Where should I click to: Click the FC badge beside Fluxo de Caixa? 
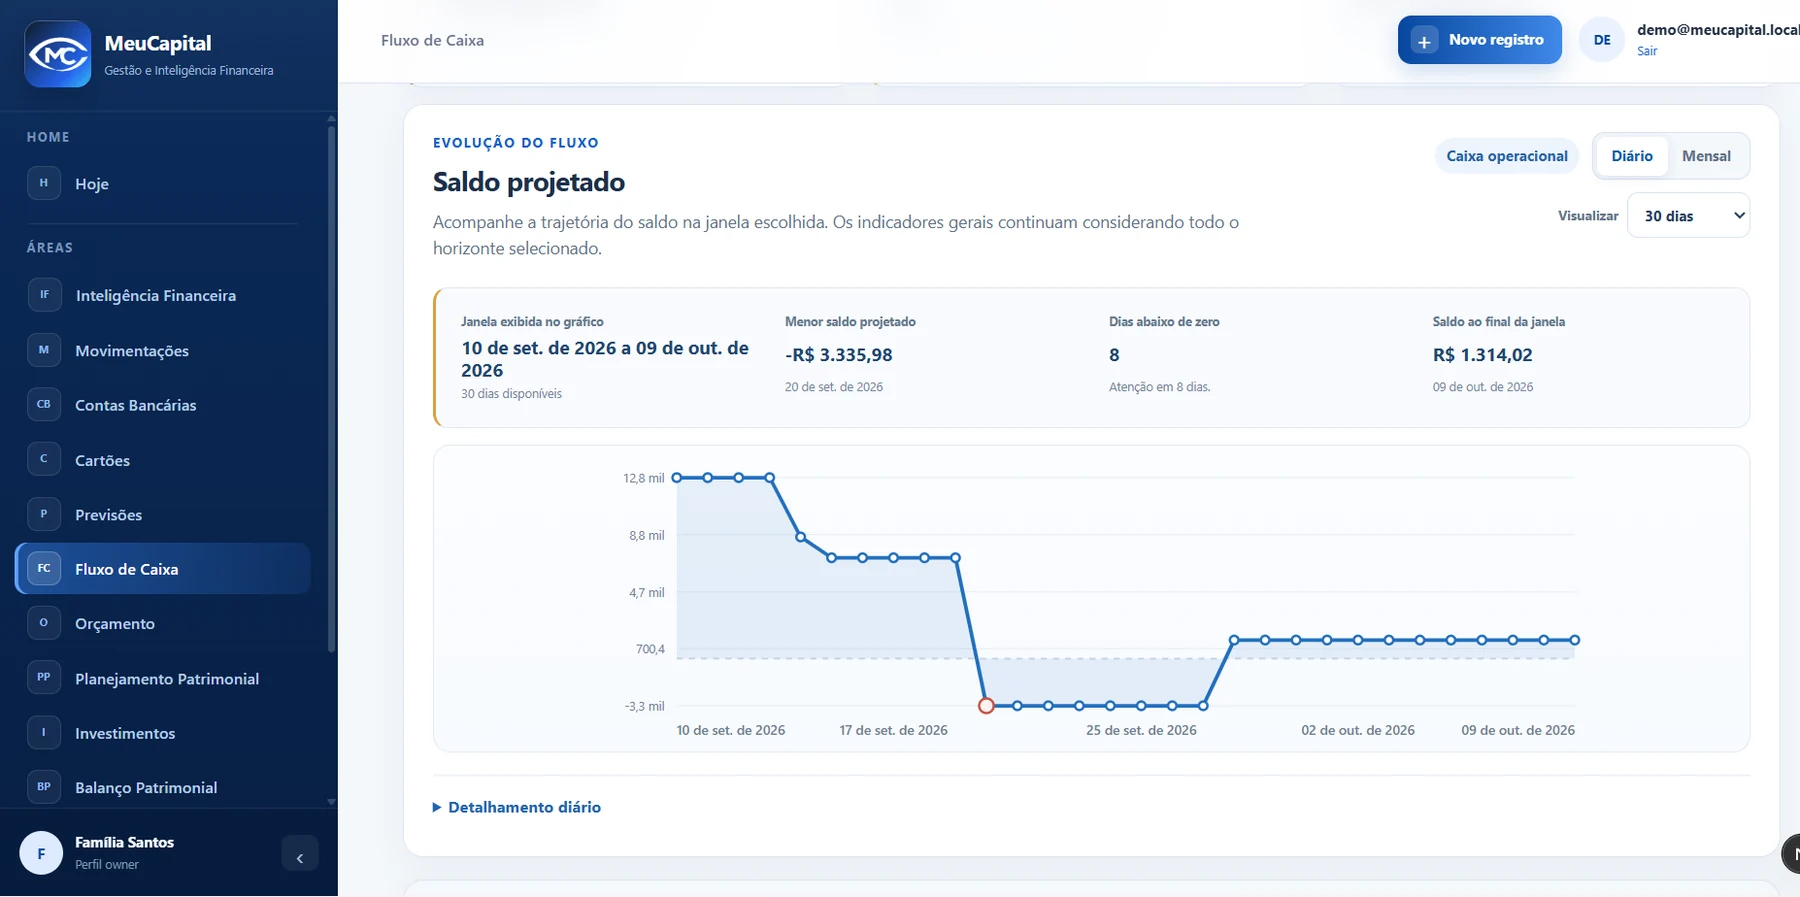tap(44, 568)
